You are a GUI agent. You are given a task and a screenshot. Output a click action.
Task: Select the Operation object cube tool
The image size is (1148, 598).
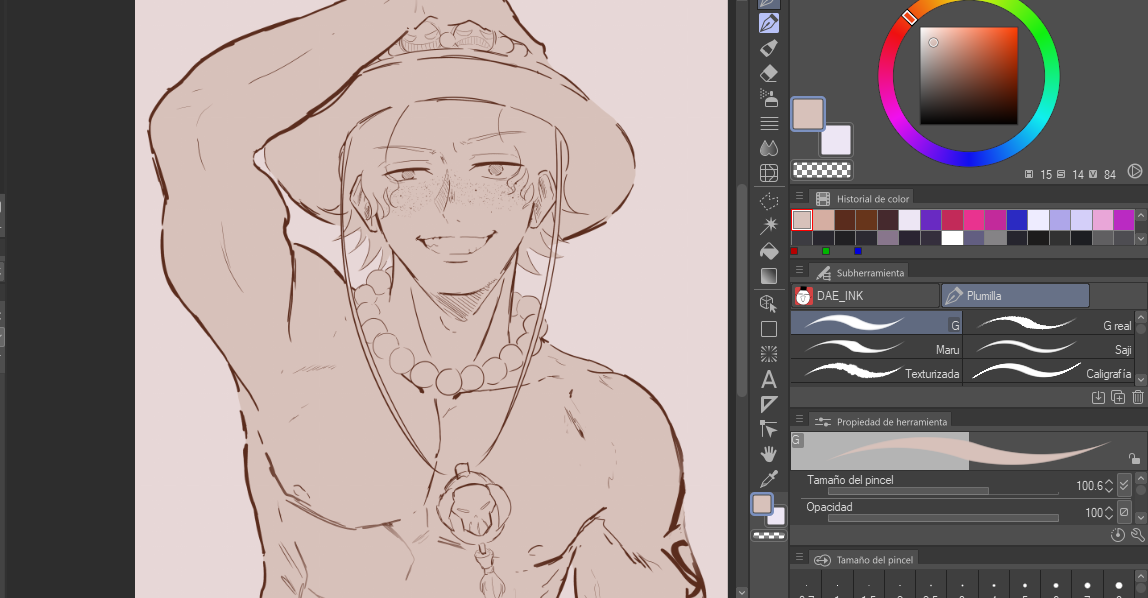point(769,303)
